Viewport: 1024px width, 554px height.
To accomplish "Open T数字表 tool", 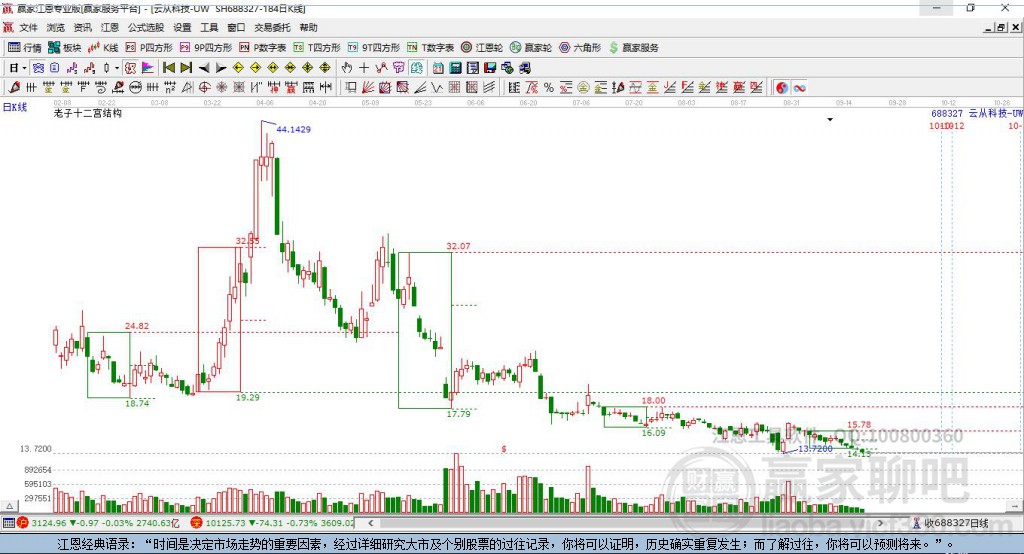I will [430, 48].
